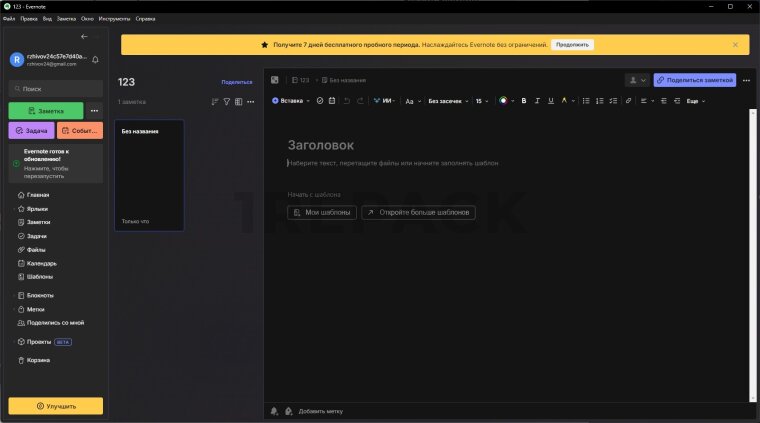The width and height of the screenshot is (760, 423).
Task: Open the Заметка menu in the menu bar
Action: [66, 19]
